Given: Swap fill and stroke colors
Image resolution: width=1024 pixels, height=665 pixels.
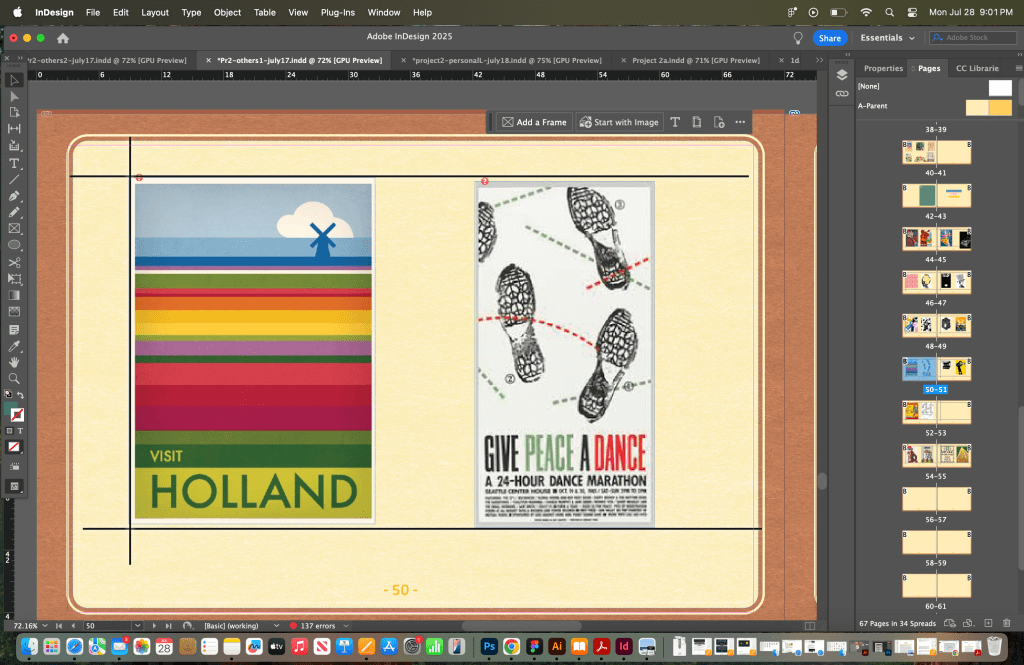Looking at the screenshot, I should 21,396.
